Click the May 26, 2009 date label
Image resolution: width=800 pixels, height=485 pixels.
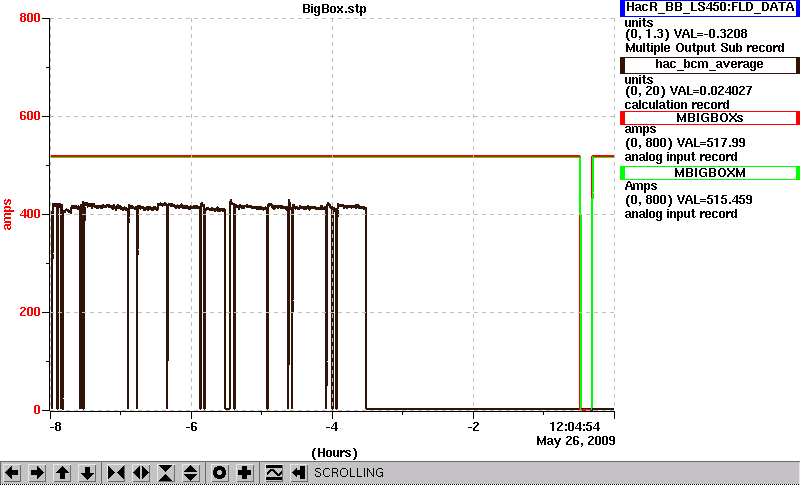tap(576, 441)
